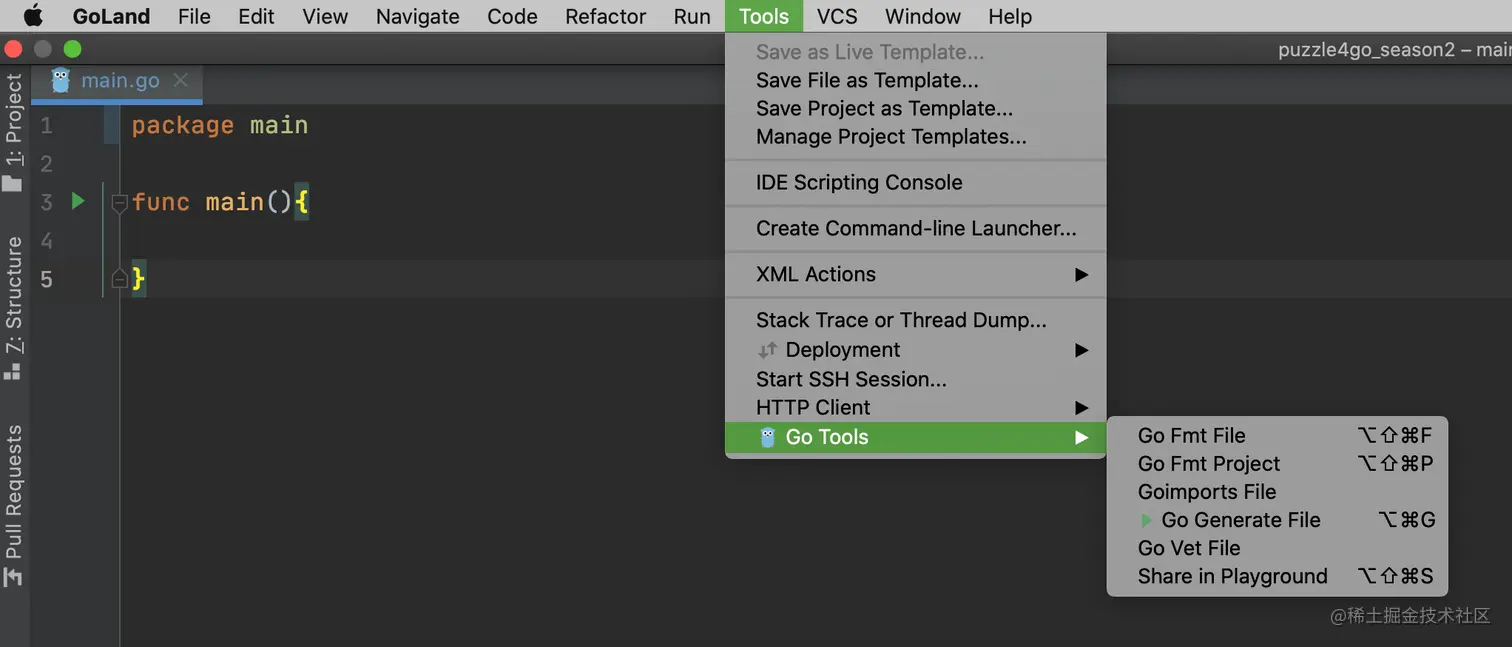Choose Share in Playground
This screenshot has width=1512, height=647.
(1232, 576)
